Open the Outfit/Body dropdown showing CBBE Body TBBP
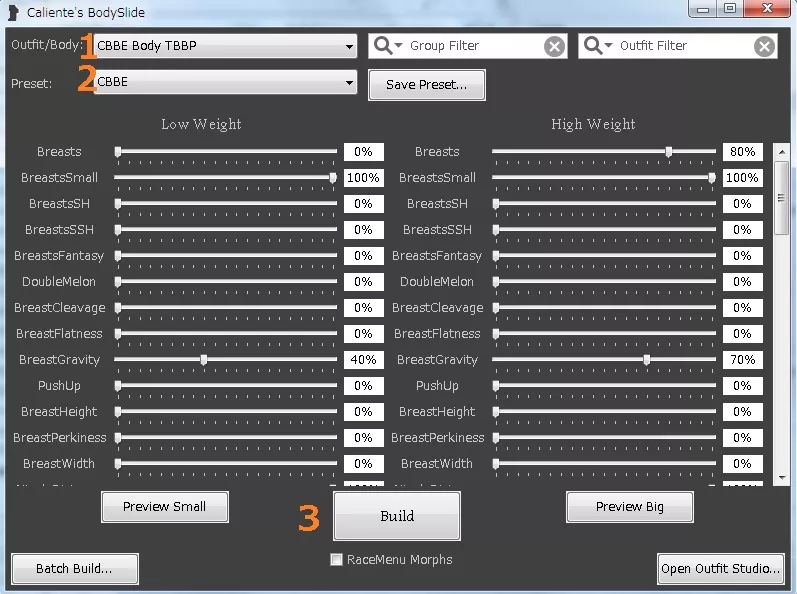The height and width of the screenshot is (594, 797). 225,46
